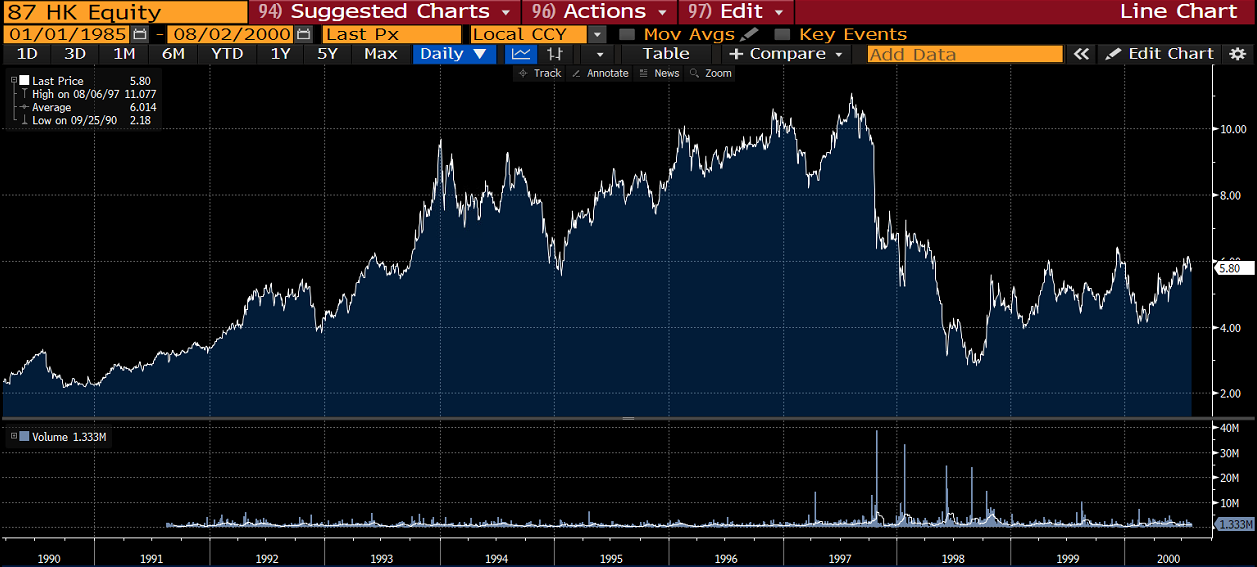Click the Edit Chart button
This screenshot has width=1257, height=567.
click(x=1159, y=54)
